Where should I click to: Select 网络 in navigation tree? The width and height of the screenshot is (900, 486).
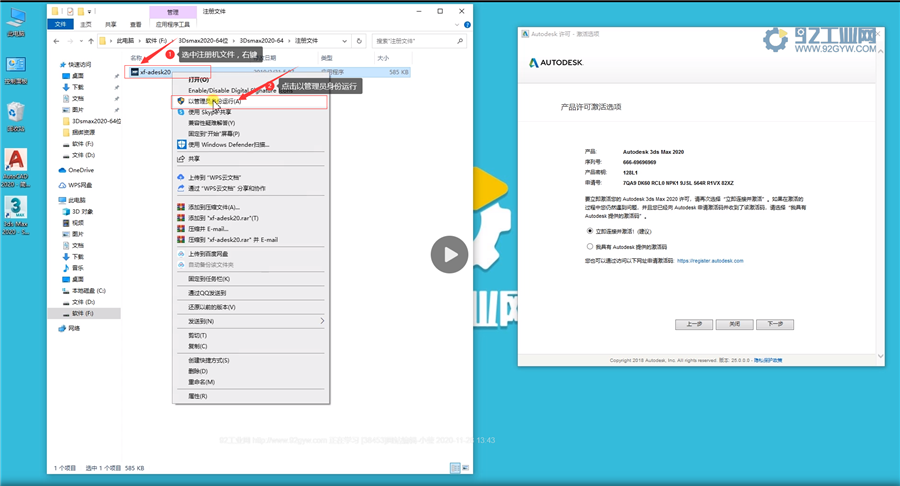point(73,328)
